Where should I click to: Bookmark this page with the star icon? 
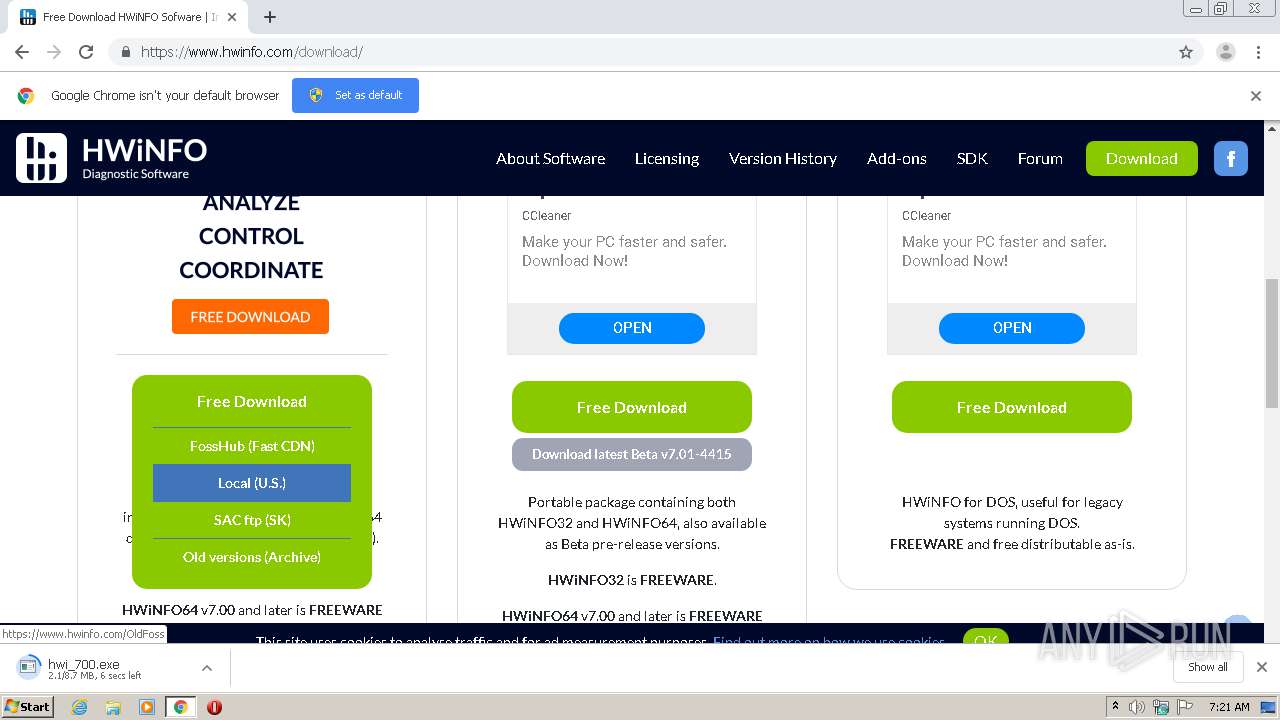(1186, 52)
